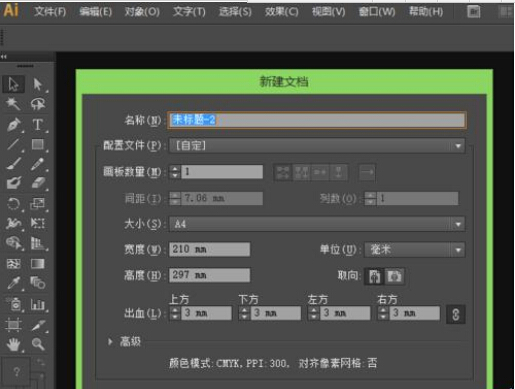515x389 pixels.
Task: Open the 帮助(H) menu
Action: click(426, 12)
